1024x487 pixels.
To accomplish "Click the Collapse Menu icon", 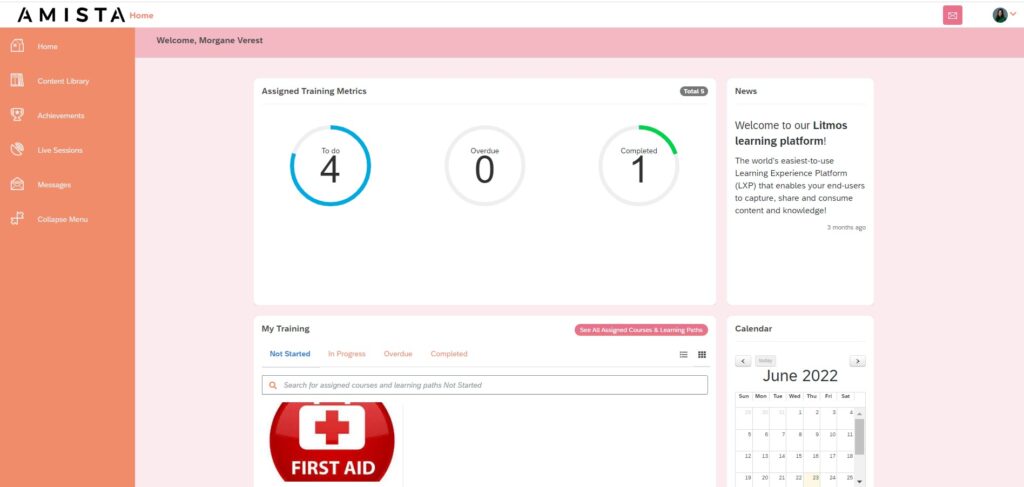I will [17, 219].
